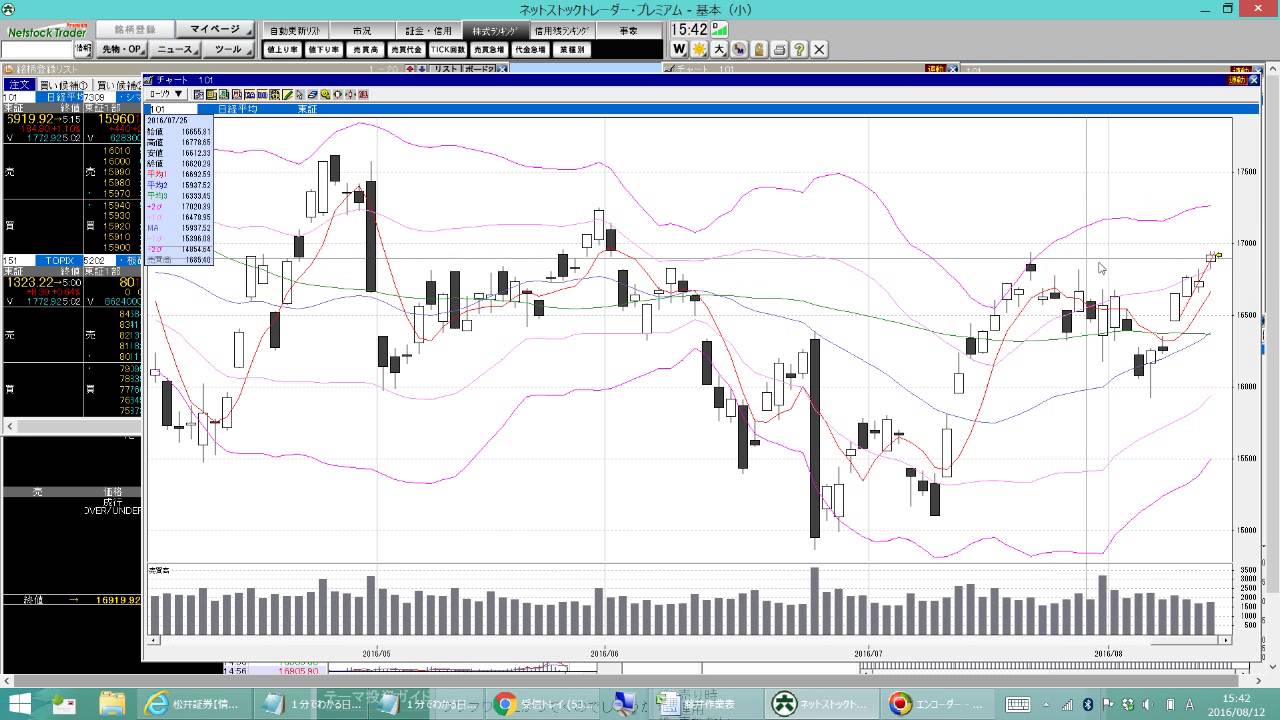Click the magnifier zoom icon in chart toolbar
Viewport: 1280px width, 720px height.
pyautogui.click(x=326, y=94)
